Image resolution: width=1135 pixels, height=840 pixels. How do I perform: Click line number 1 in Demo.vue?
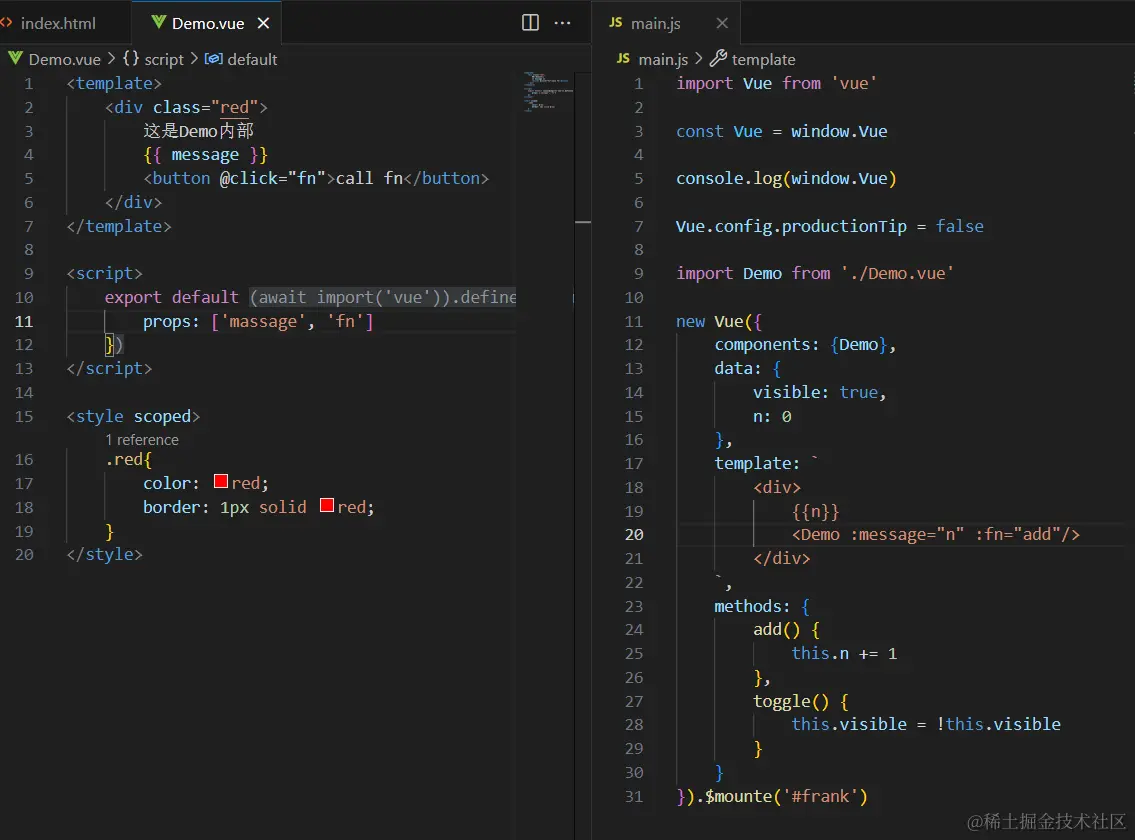(x=29, y=84)
